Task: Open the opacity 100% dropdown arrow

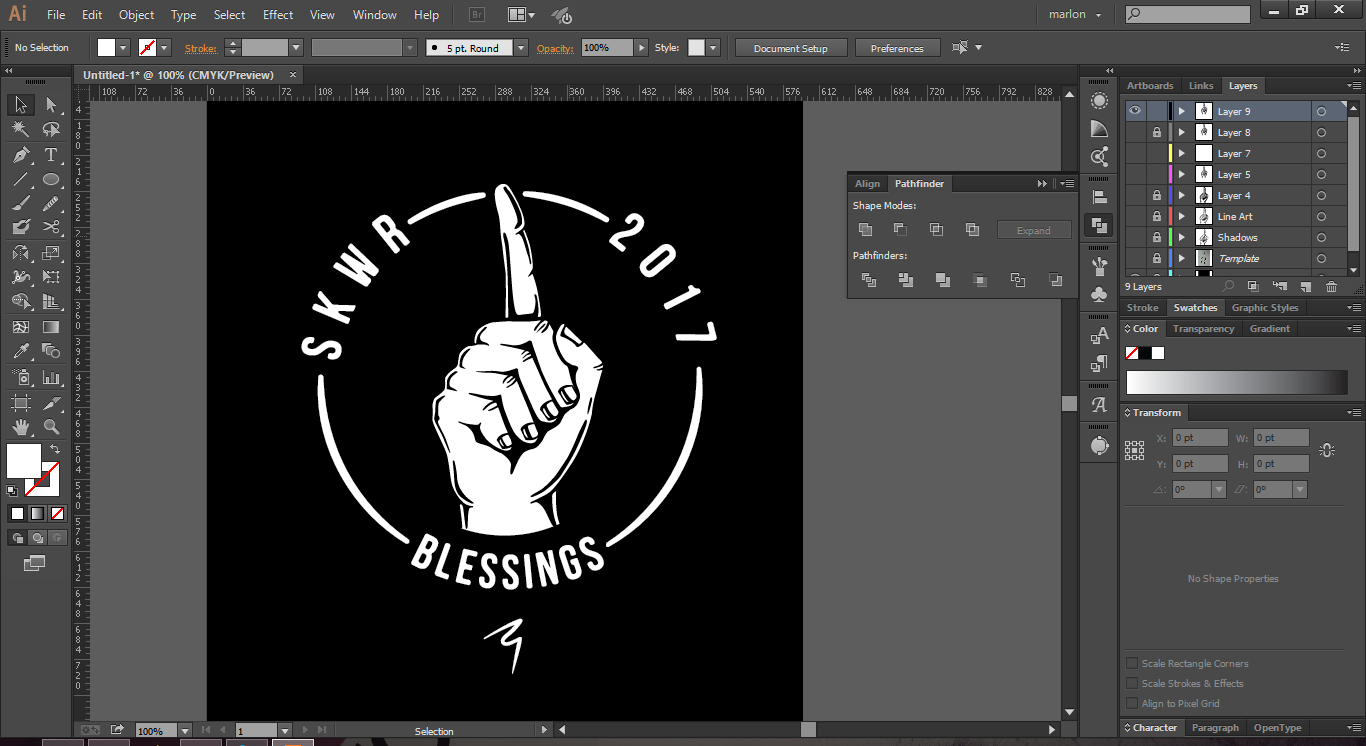Action: pos(641,48)
